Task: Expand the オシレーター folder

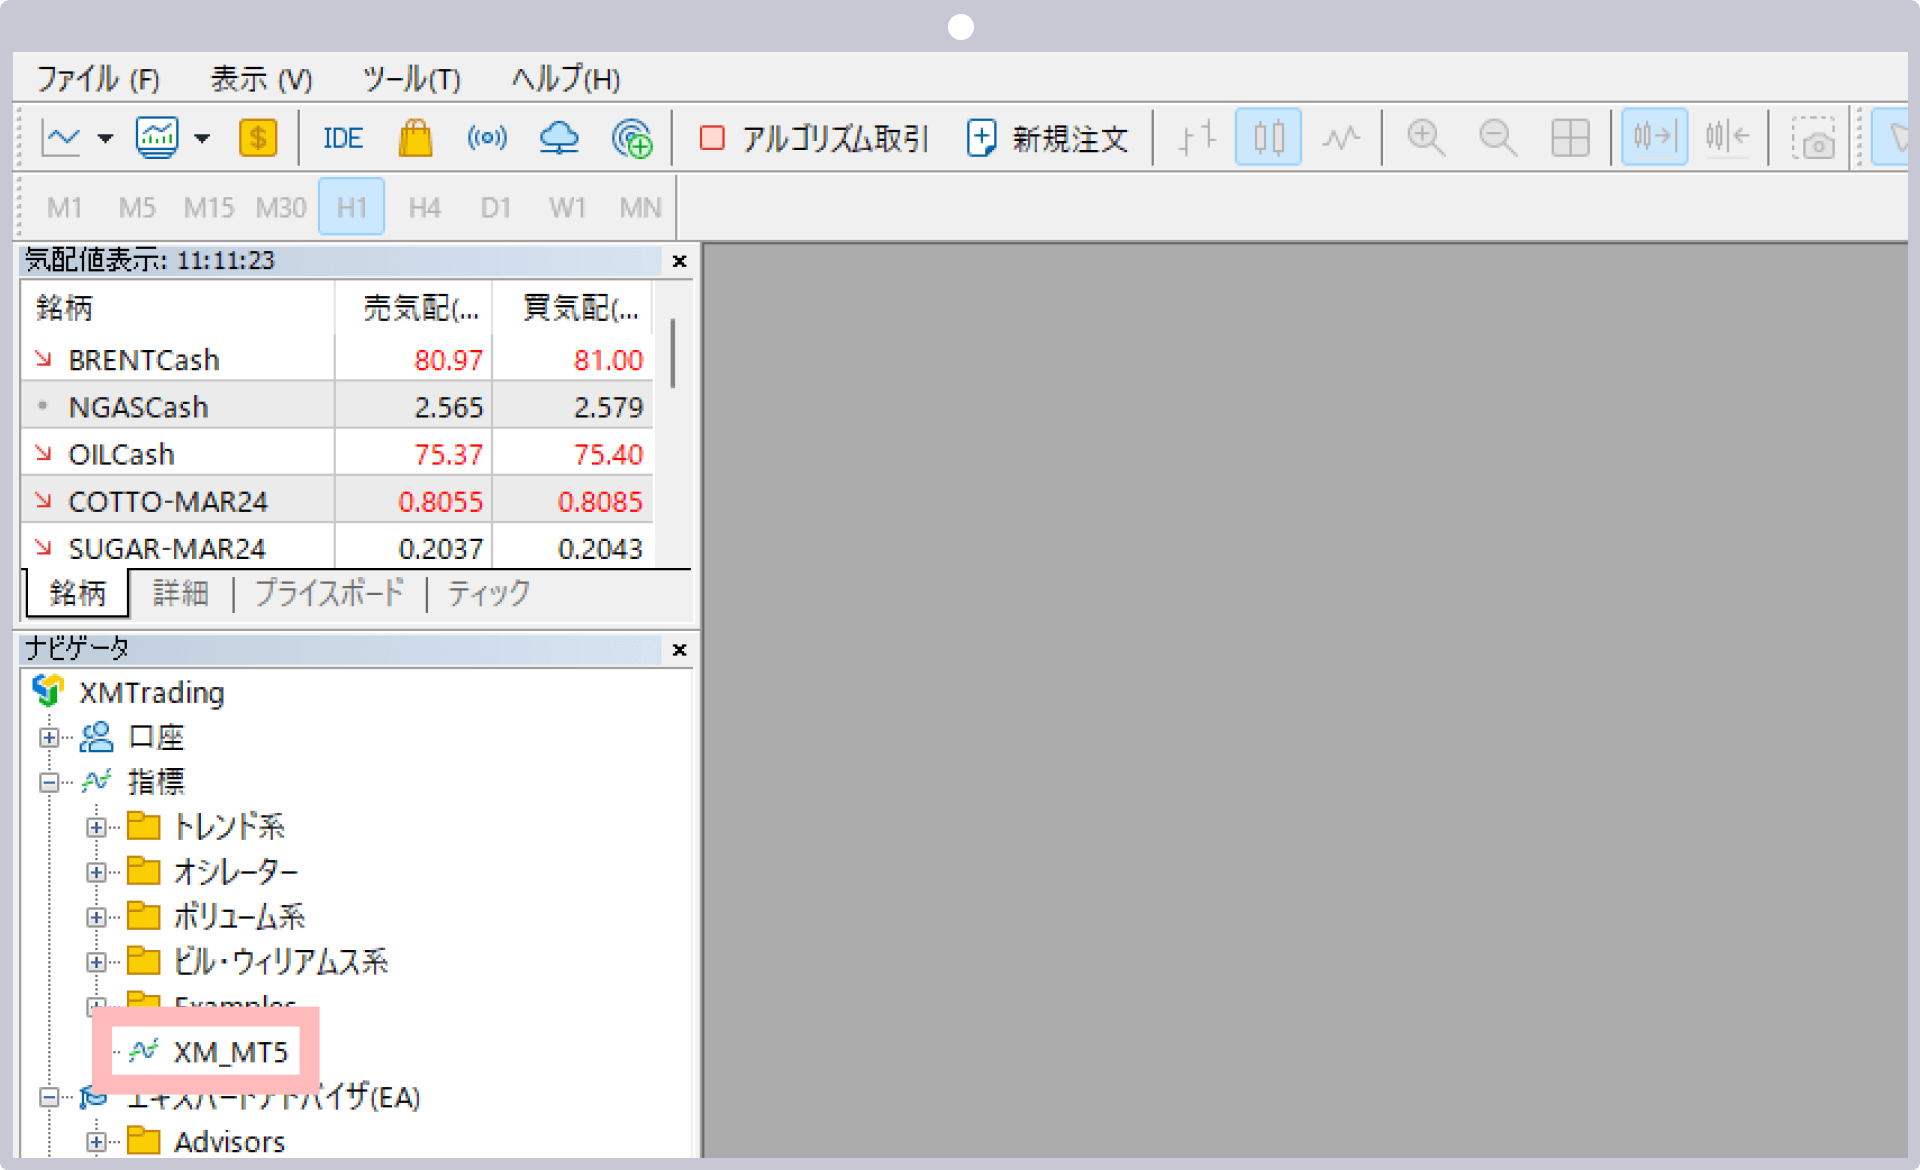Action: (x=96, y=872)
